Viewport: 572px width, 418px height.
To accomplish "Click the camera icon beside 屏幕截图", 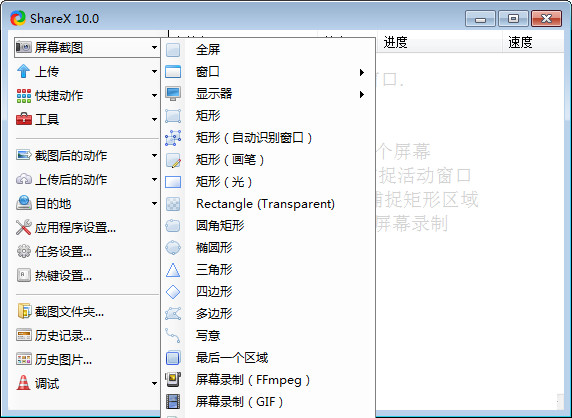I will click(x=24, y=47).
